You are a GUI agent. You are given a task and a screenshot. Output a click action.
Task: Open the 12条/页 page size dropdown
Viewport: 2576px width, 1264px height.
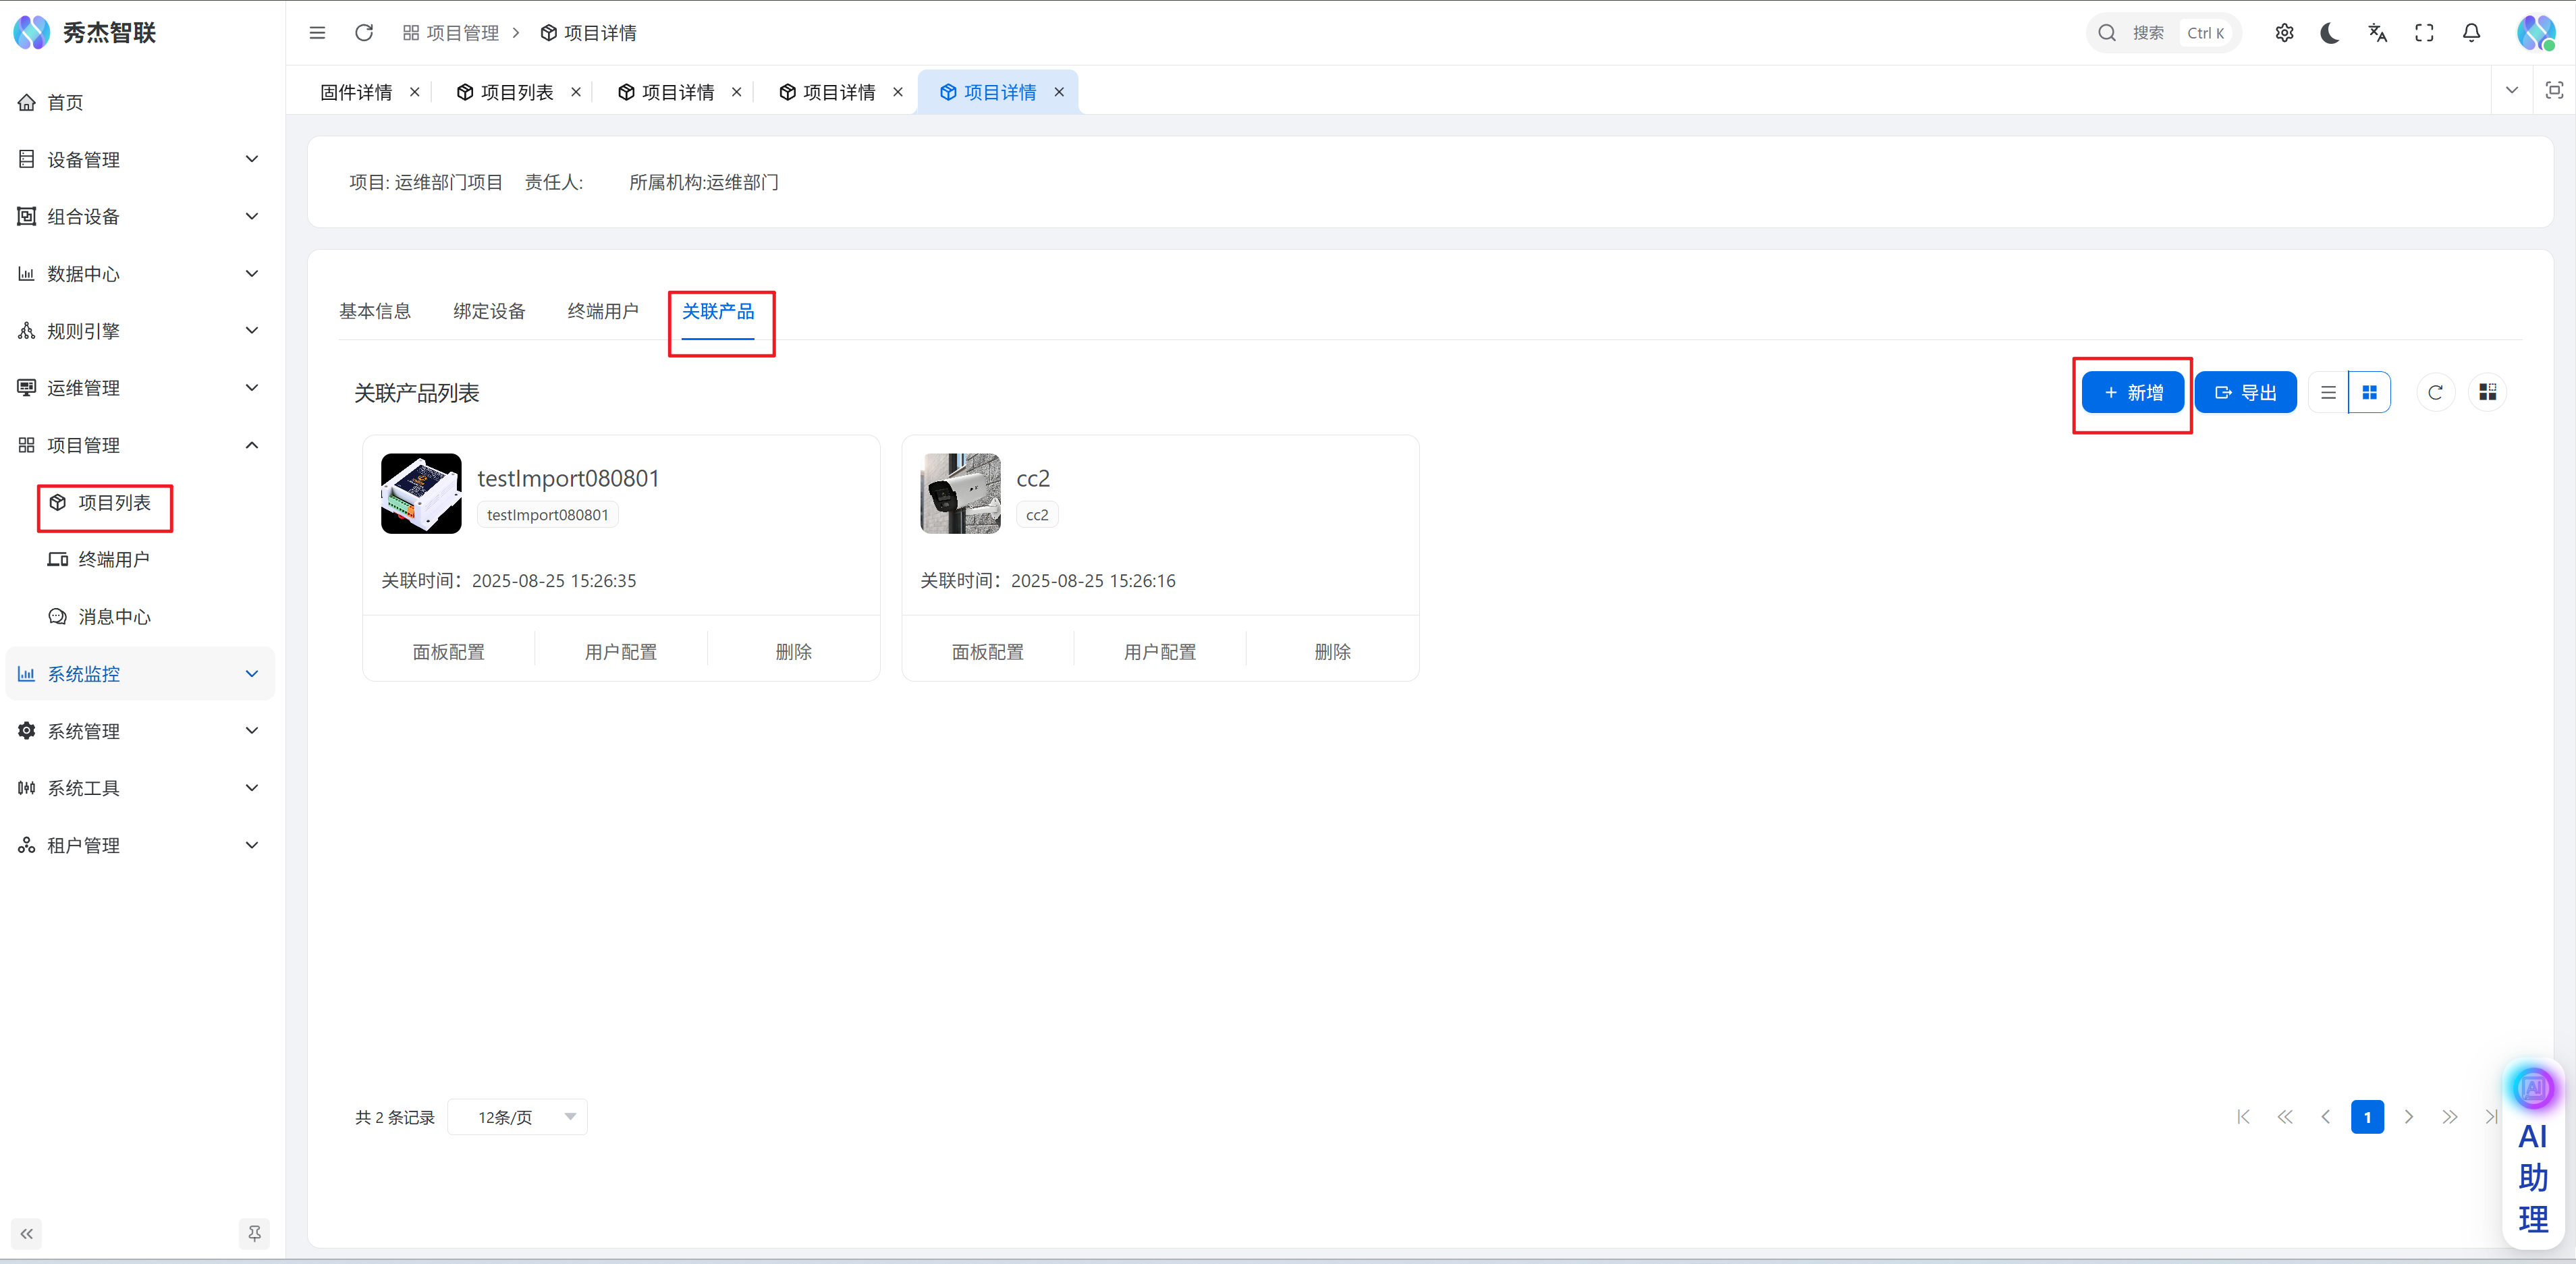click(517, 1117)
